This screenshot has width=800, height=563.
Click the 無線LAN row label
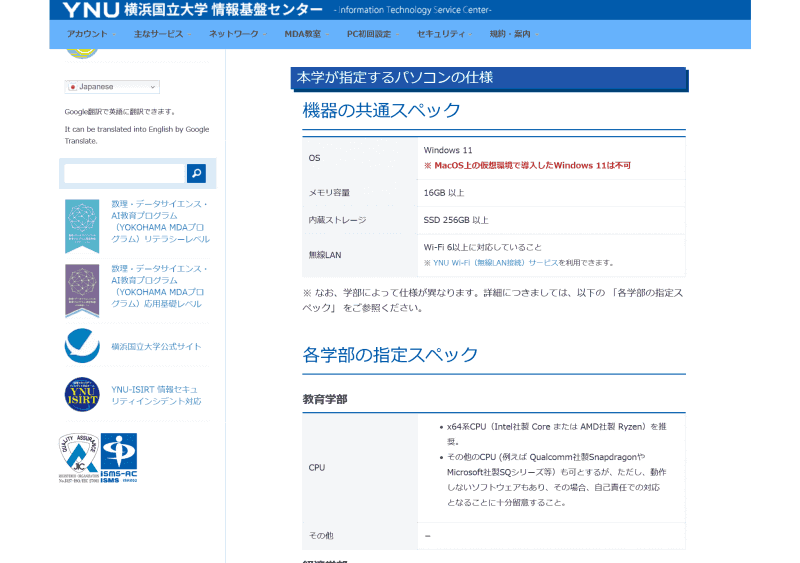[324, 255]
